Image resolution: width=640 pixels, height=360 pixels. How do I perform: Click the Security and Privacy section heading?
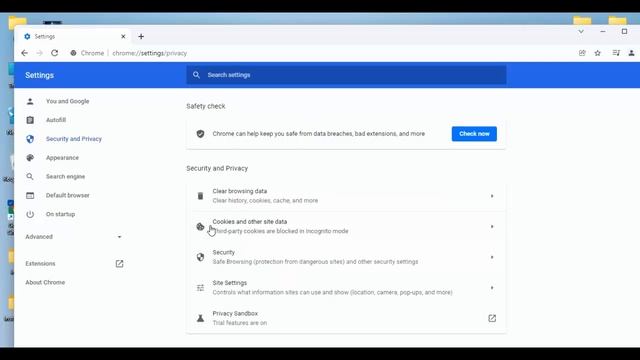coord(217,168)
